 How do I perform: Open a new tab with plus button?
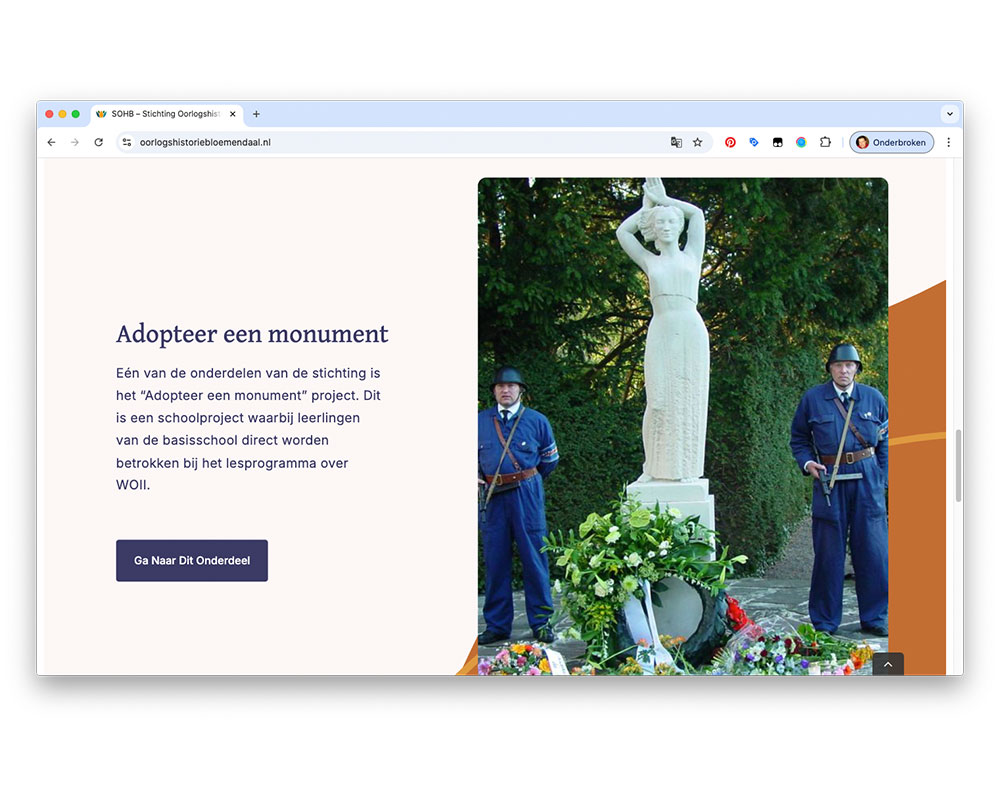click(256, 114)
